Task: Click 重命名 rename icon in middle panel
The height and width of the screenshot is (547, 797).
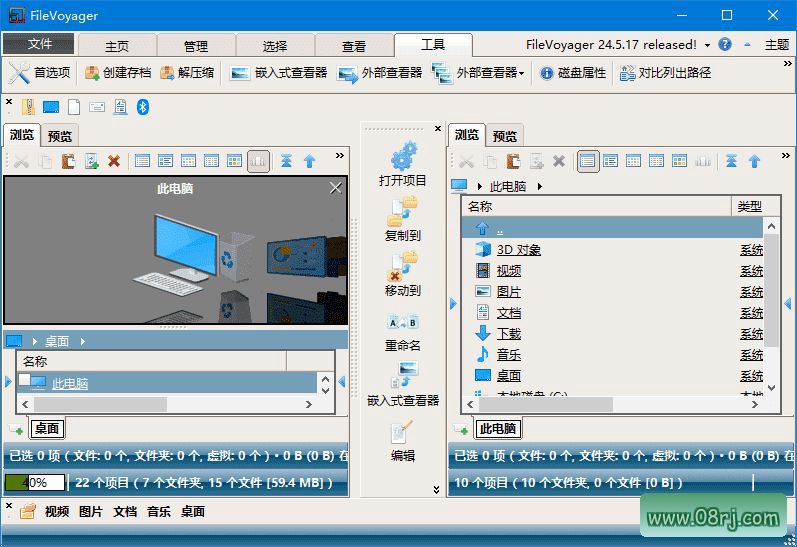Action: (x=403, y=322)
